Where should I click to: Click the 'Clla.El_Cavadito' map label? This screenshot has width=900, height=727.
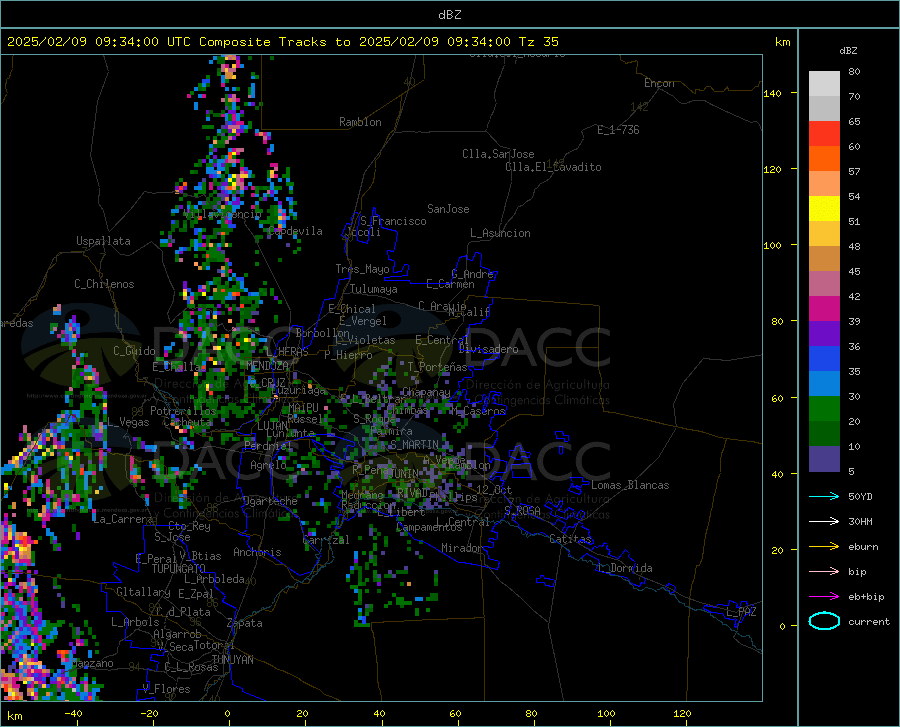553,167
